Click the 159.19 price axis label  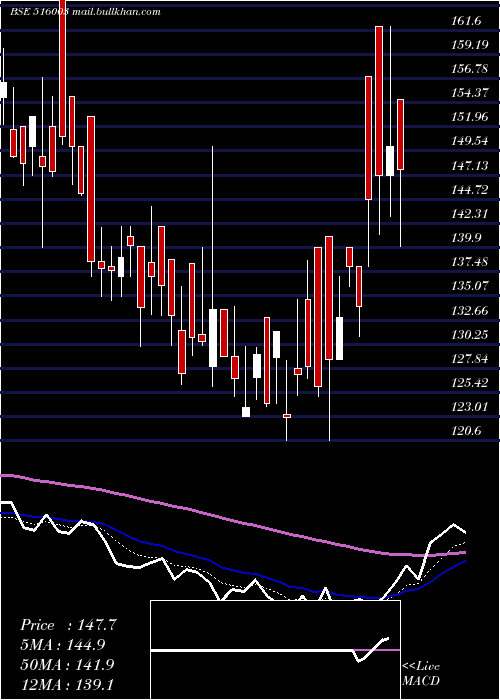tap(470, 45)
